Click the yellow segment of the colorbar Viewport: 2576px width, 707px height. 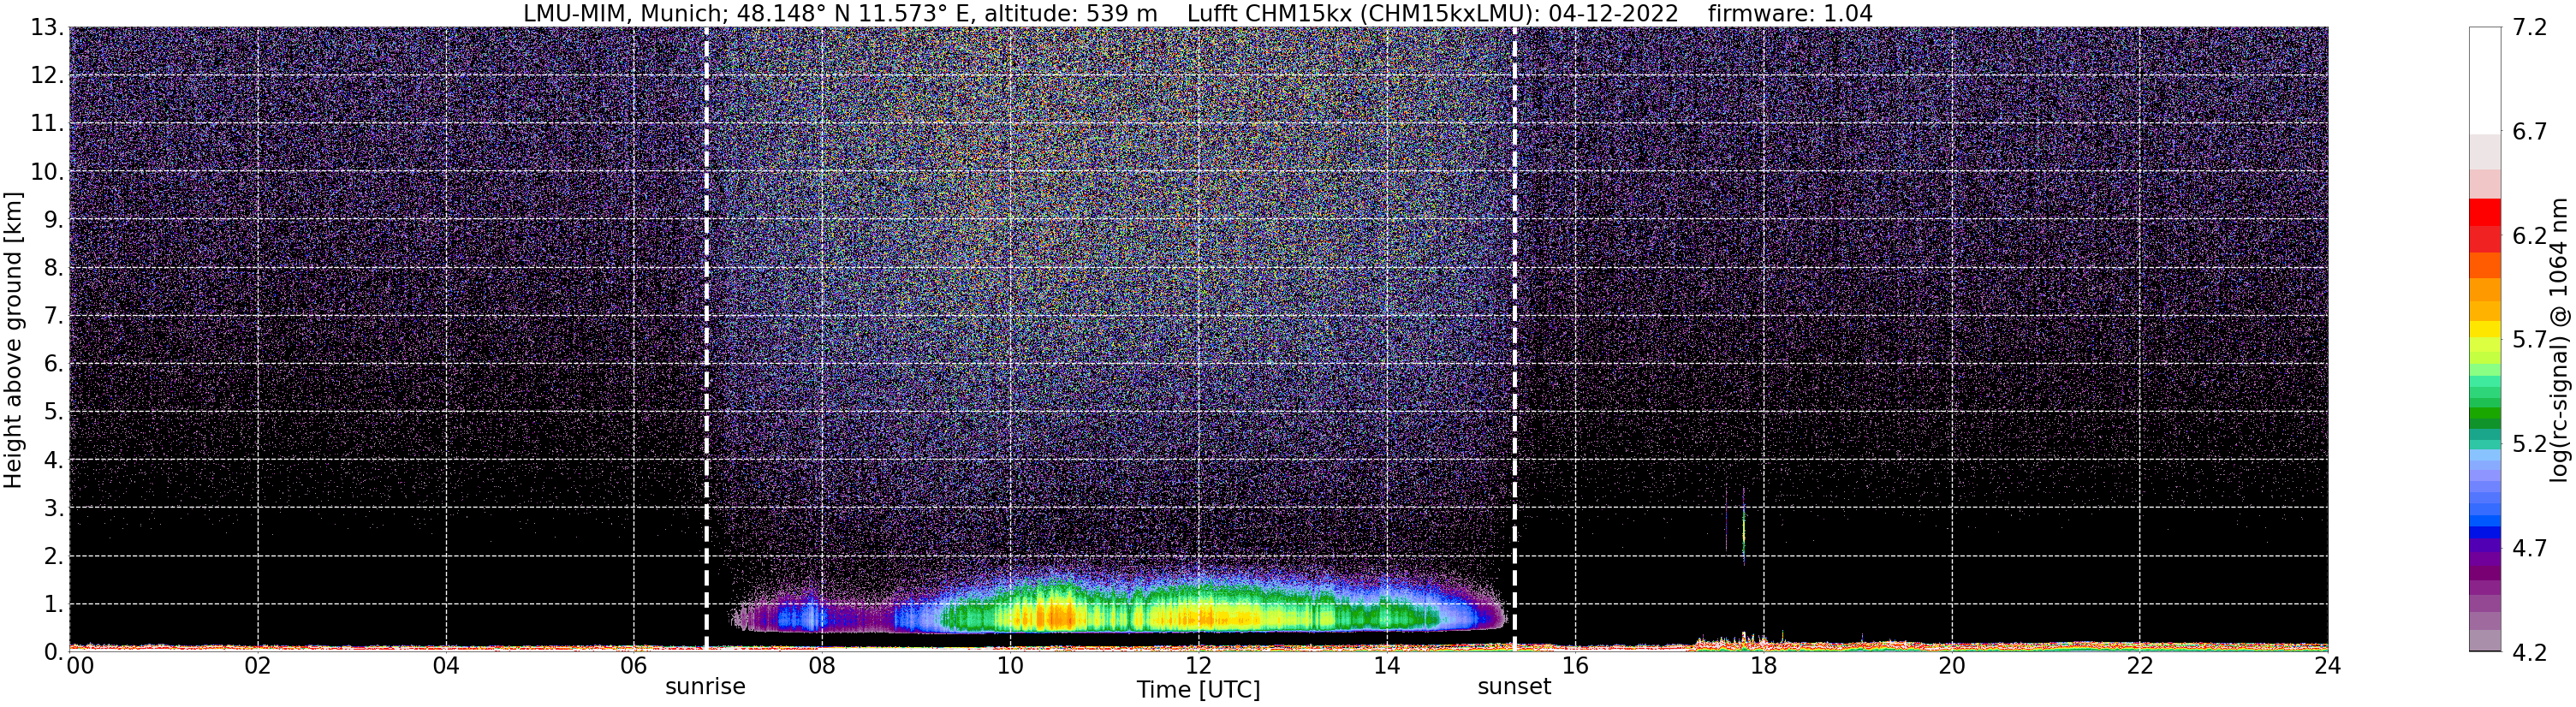tap(2485, 328)
